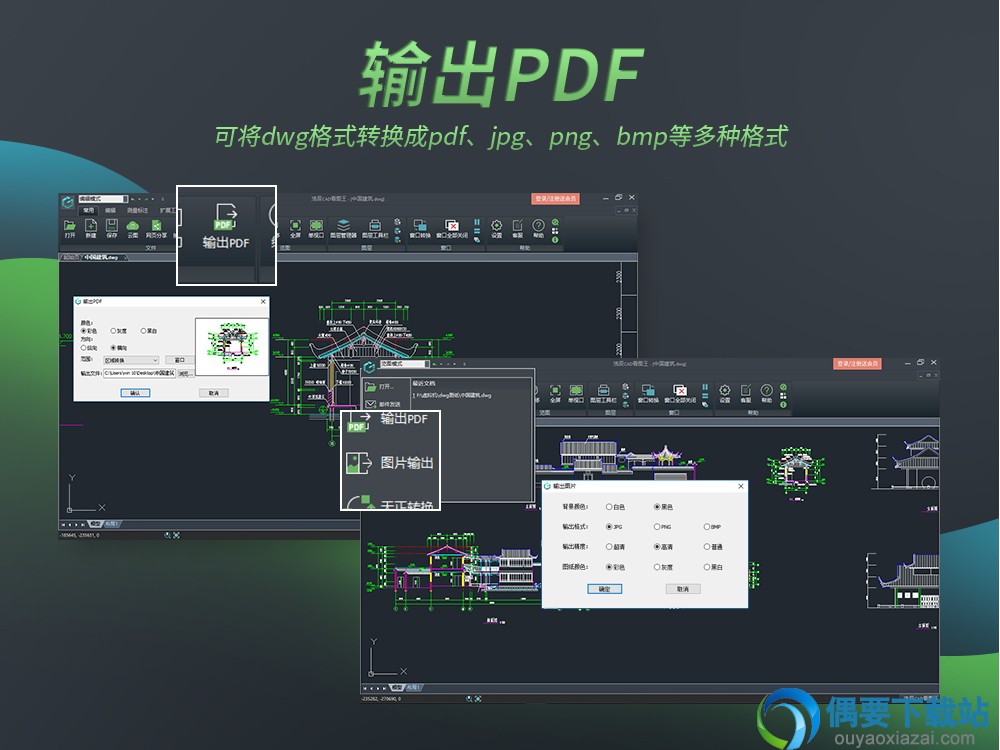Click the 打开 open-file icon in the back window

coord(70,226)
